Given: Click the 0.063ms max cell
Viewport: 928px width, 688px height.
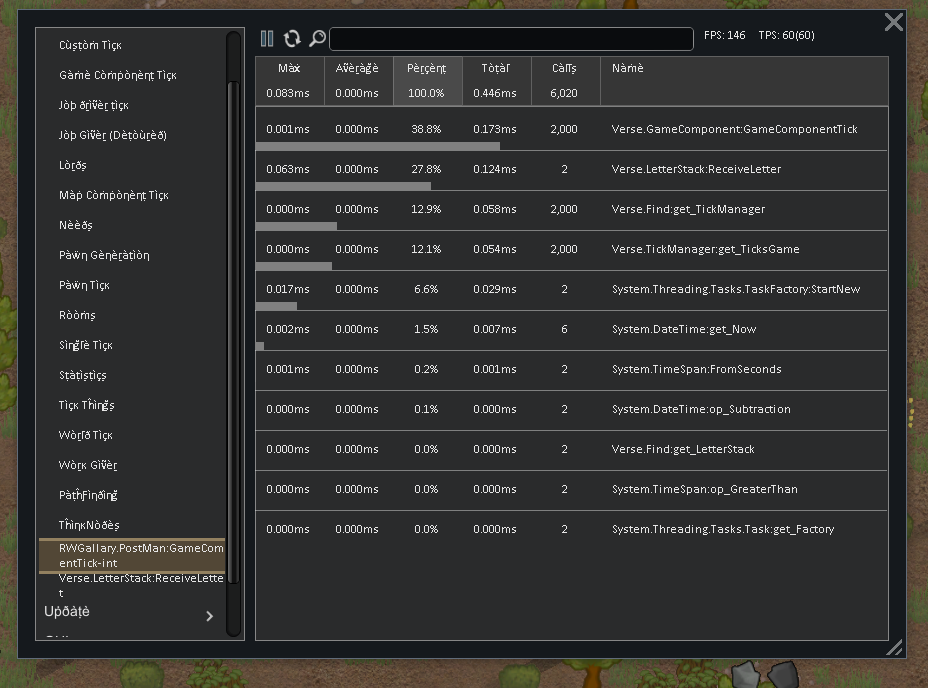Looking at the screenshot, I should click(288, 169).
